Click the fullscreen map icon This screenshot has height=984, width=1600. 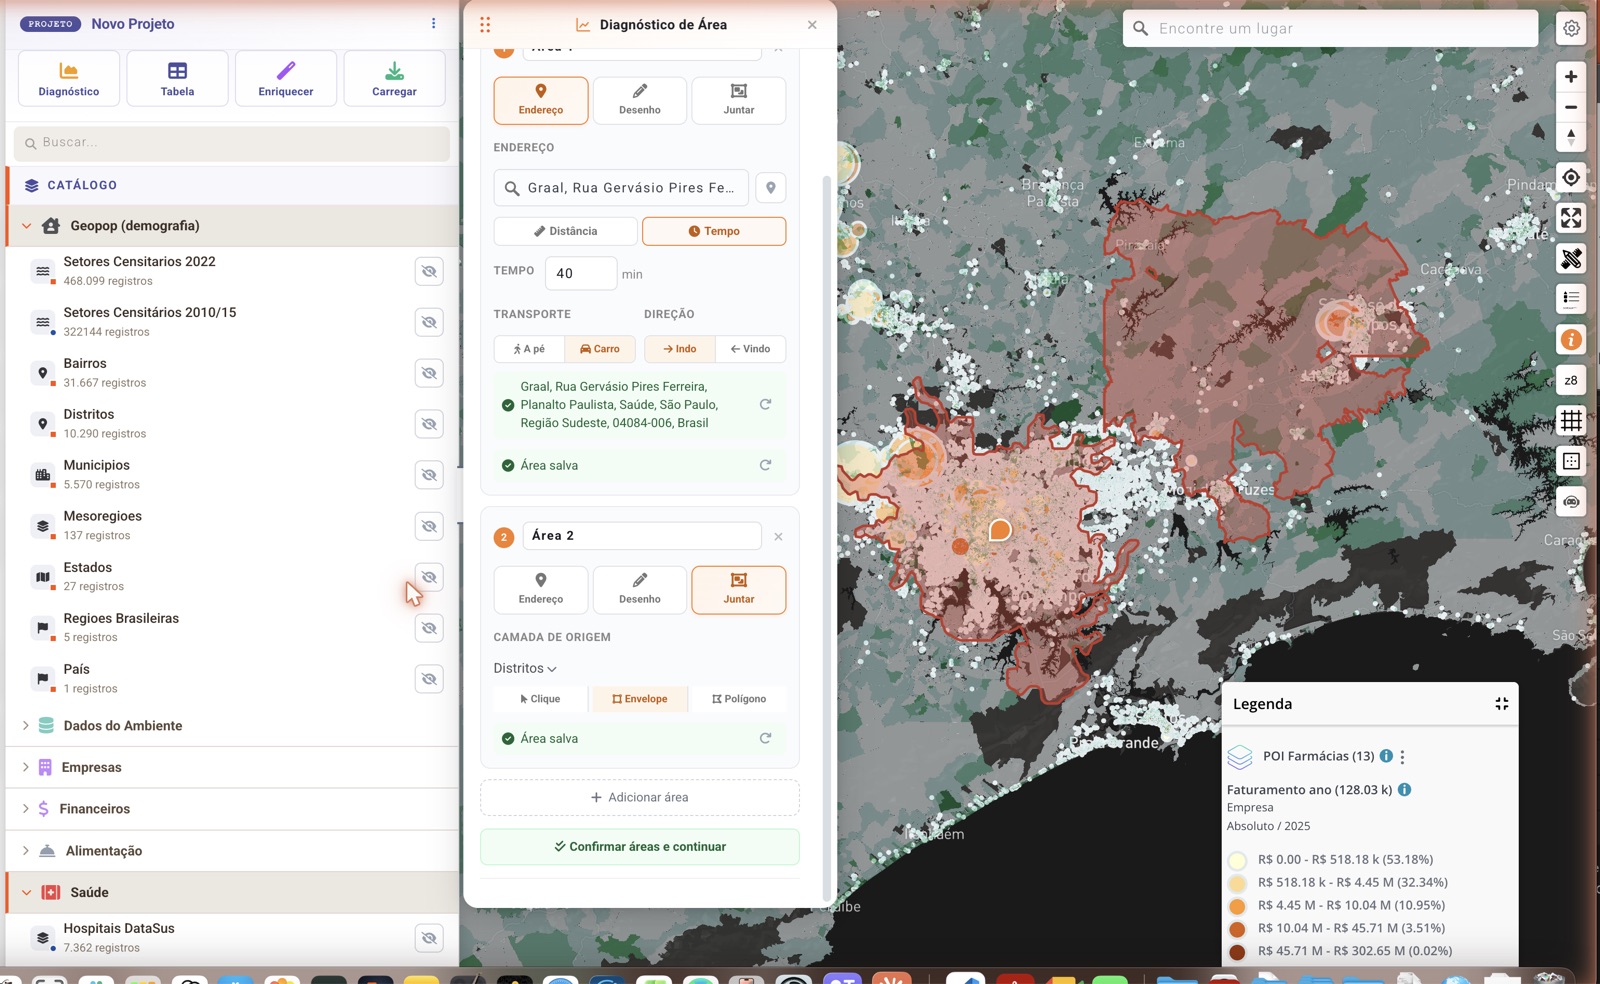[x=1571, y=218]
